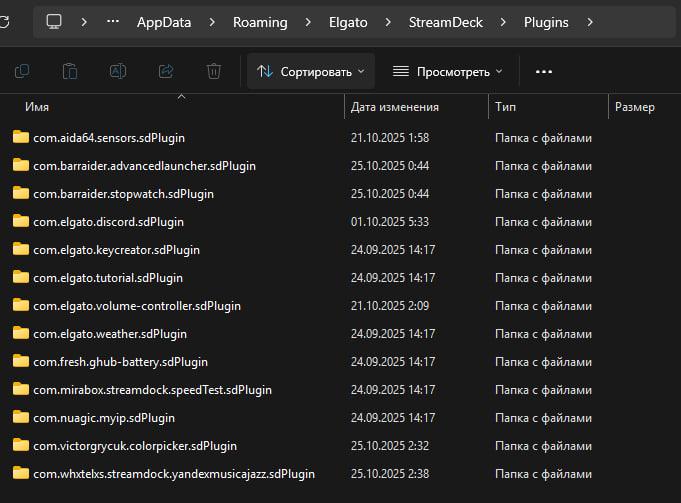Select the com.aida64.sensors.sdPlugin folder
The image size is (681, 503).
click(x=109, y=137)
